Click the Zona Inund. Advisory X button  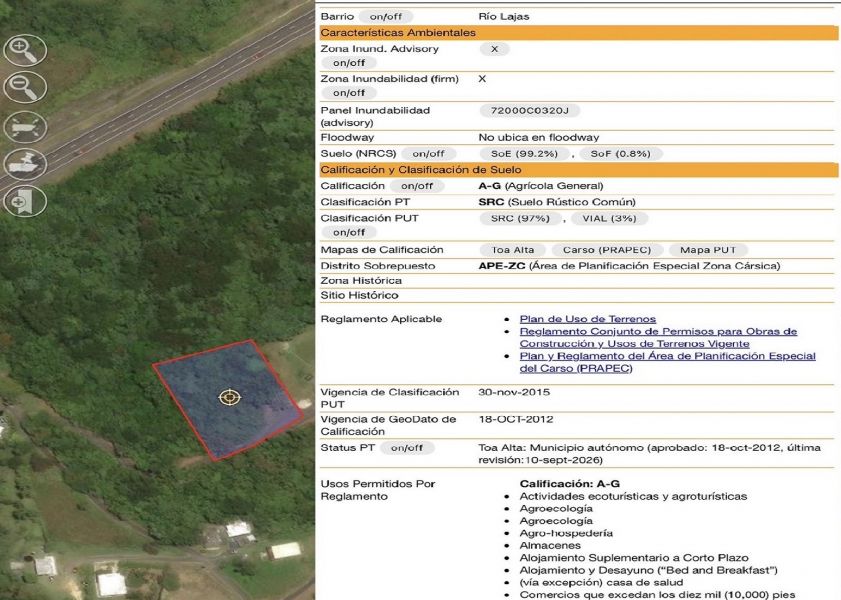click(x=494, y=49)
